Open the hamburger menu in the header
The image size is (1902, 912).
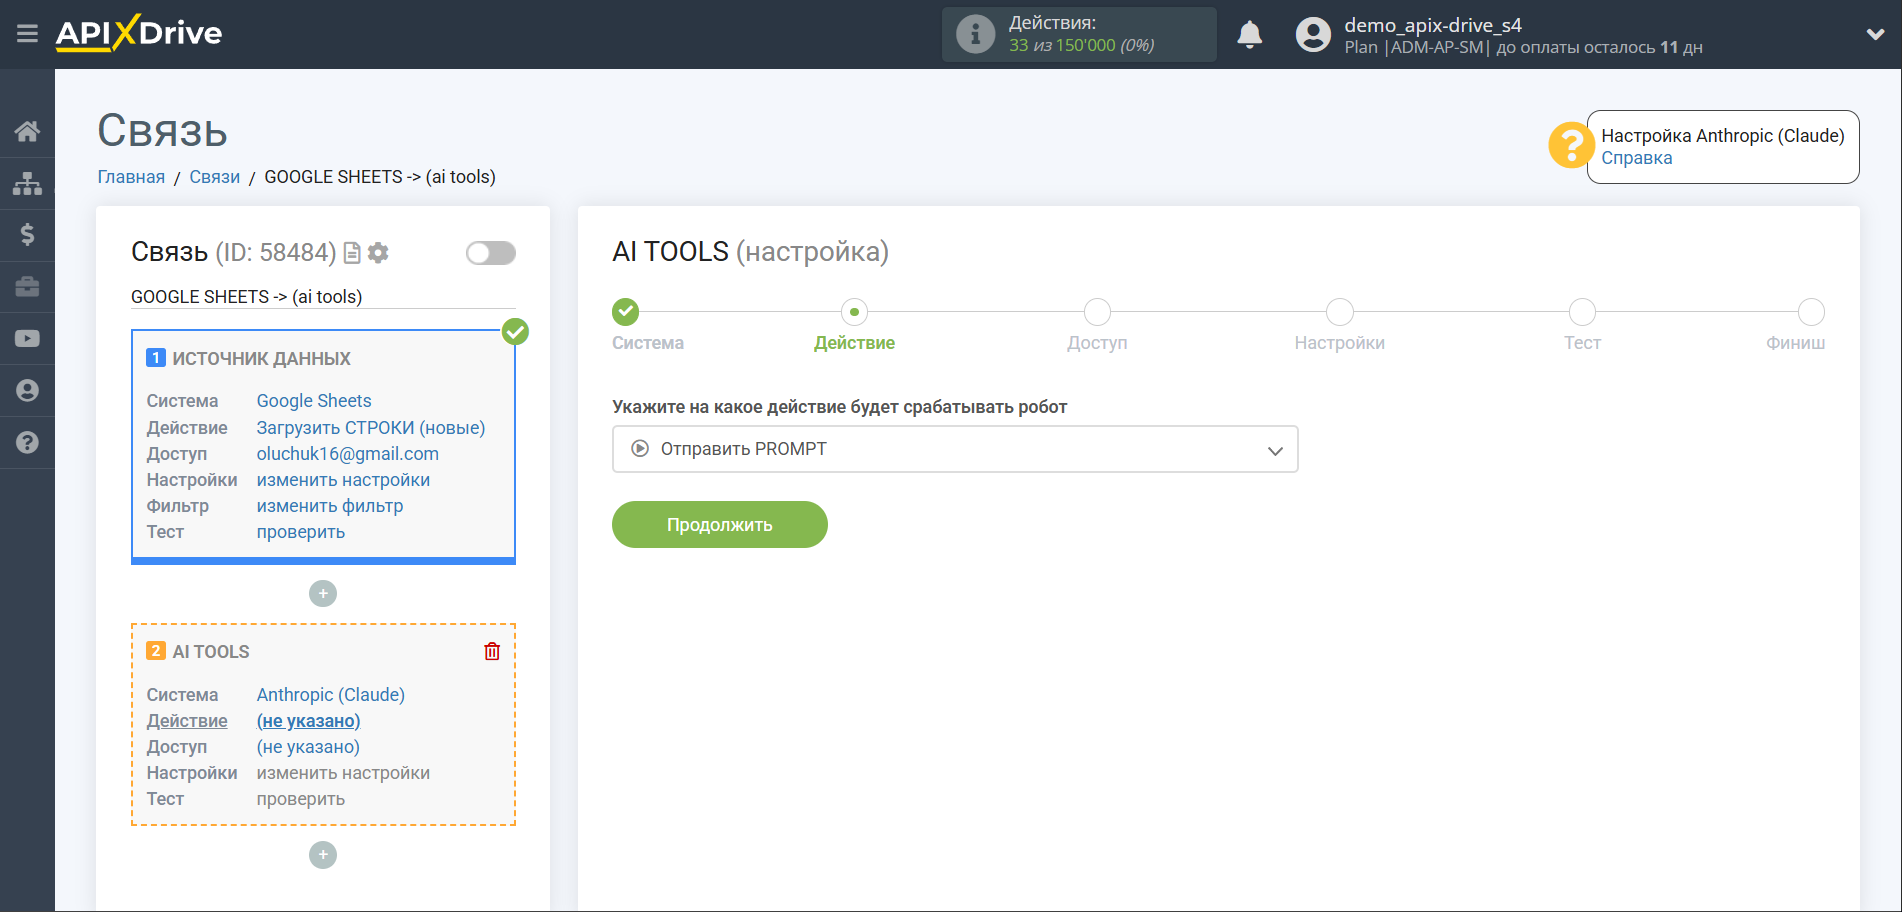[x=27, y=34]
